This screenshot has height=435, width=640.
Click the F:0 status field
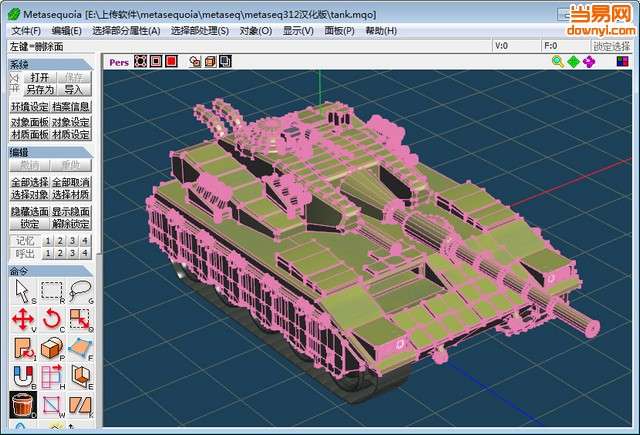pos(565,46)
